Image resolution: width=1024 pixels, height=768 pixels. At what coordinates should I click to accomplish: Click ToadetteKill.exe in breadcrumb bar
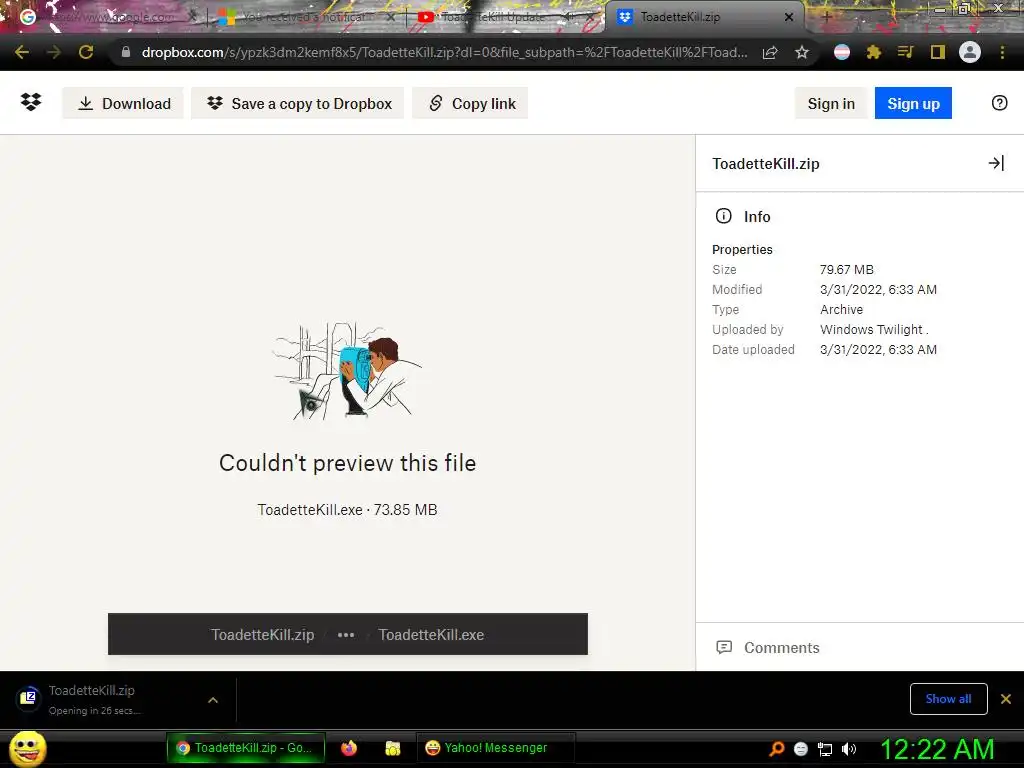click(431, 635)
